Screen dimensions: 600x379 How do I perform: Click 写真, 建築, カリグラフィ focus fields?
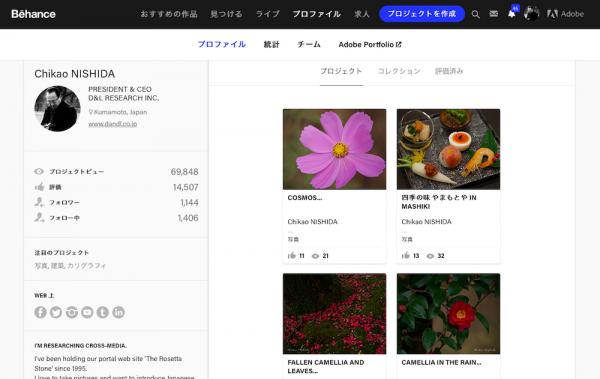pyautogui.click(x=70, y=265)
